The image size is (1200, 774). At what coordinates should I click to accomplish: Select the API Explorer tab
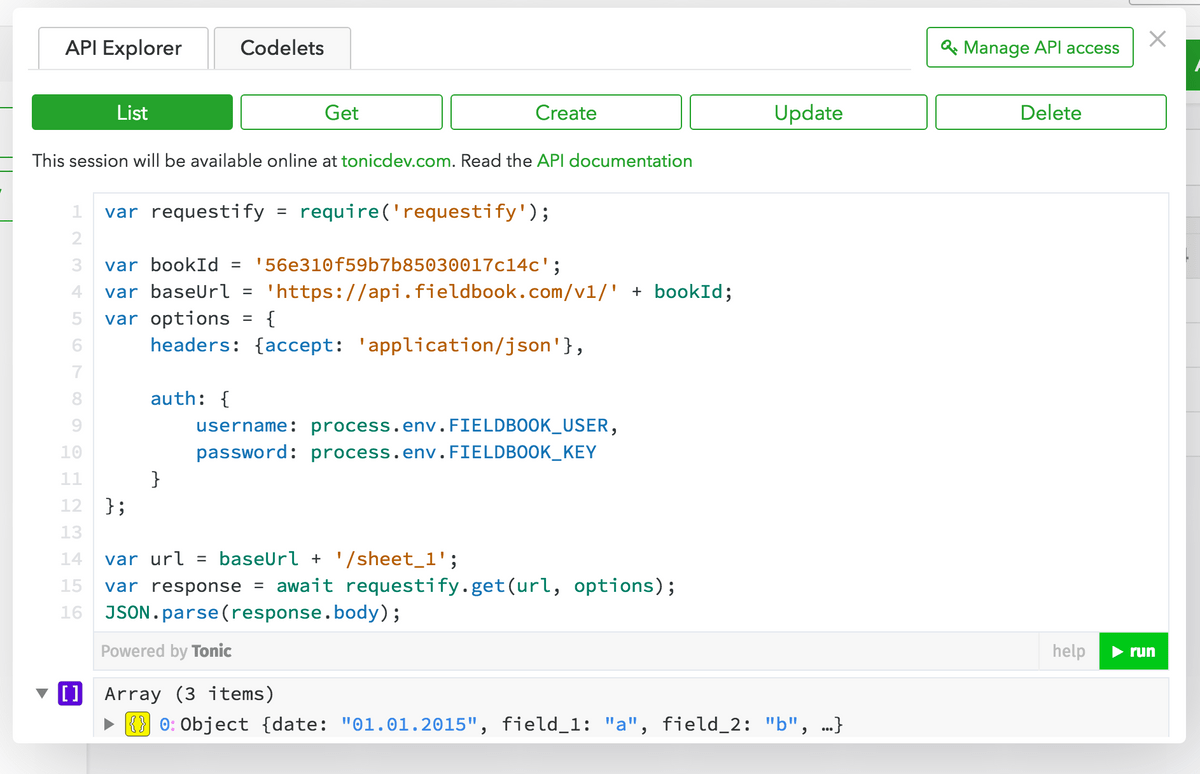[x=122, y=47]
